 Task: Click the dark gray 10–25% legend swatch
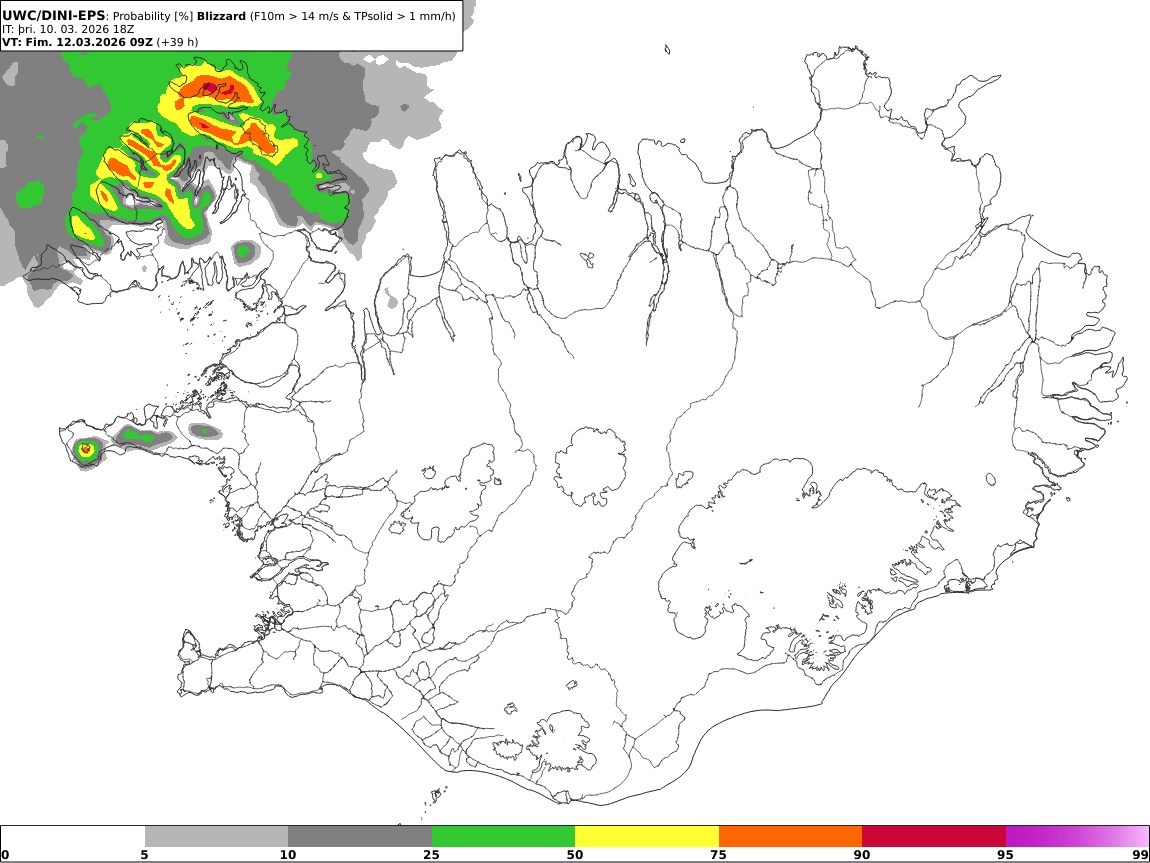point(360,836)
